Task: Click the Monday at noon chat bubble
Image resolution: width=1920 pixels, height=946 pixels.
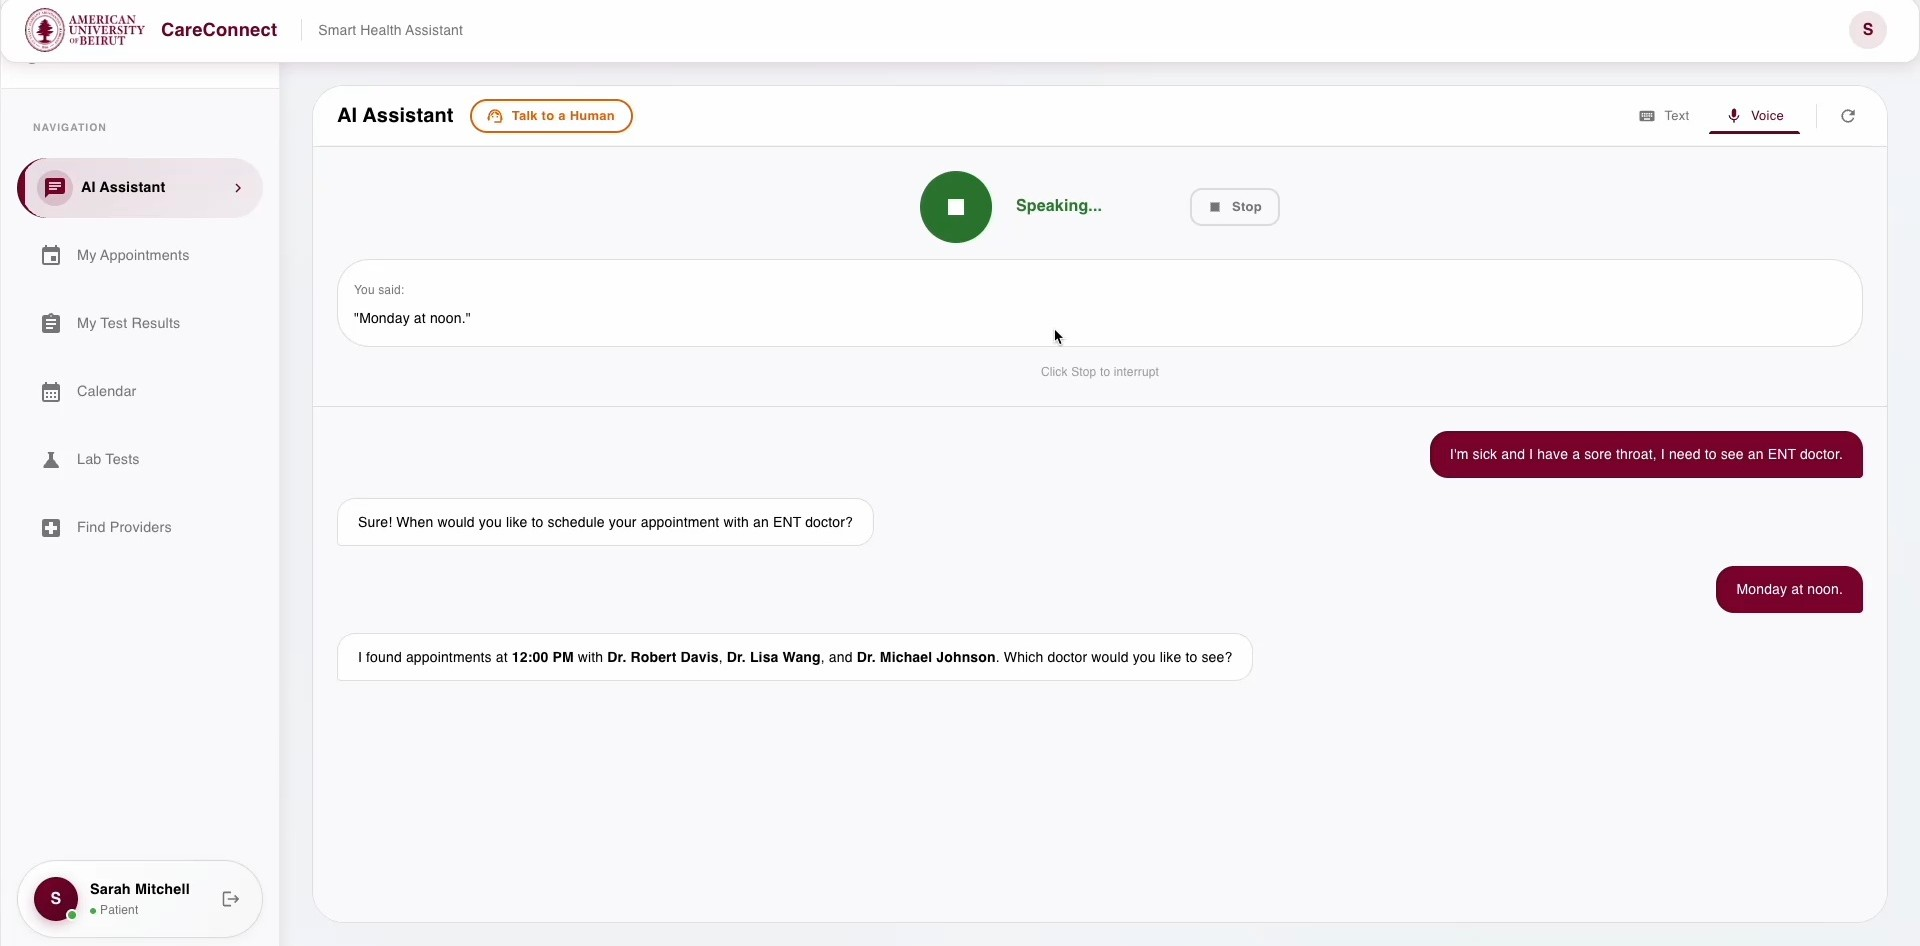Action: click(x=1789, y=590)
